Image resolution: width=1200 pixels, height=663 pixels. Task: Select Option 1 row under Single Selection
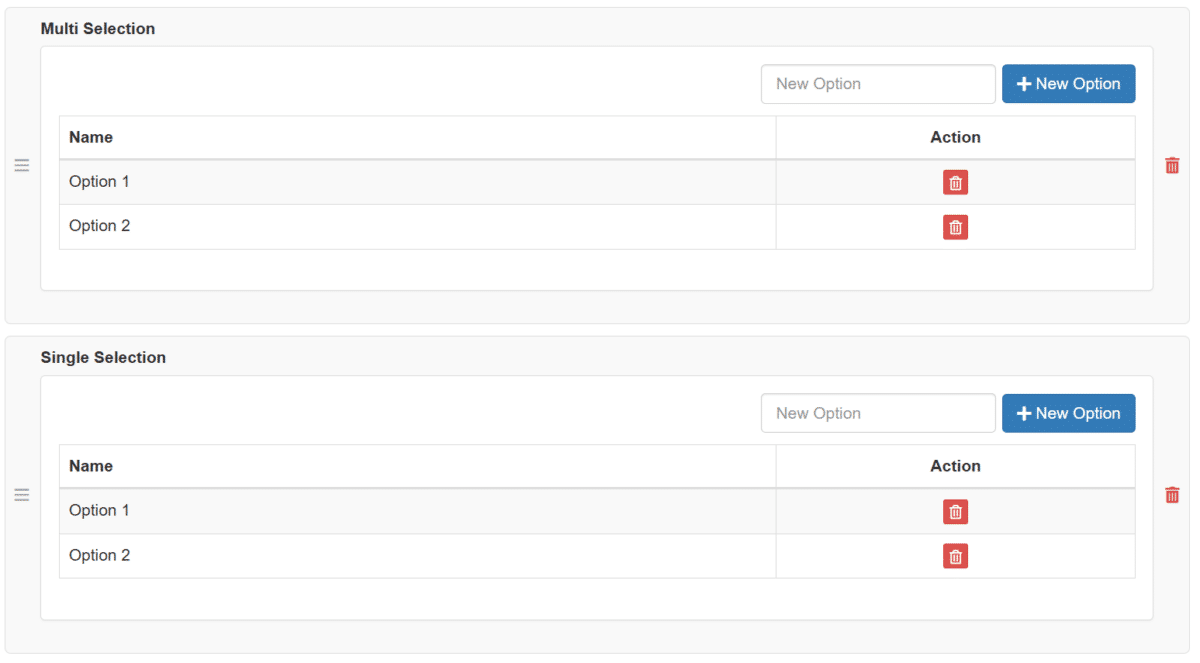597,511
